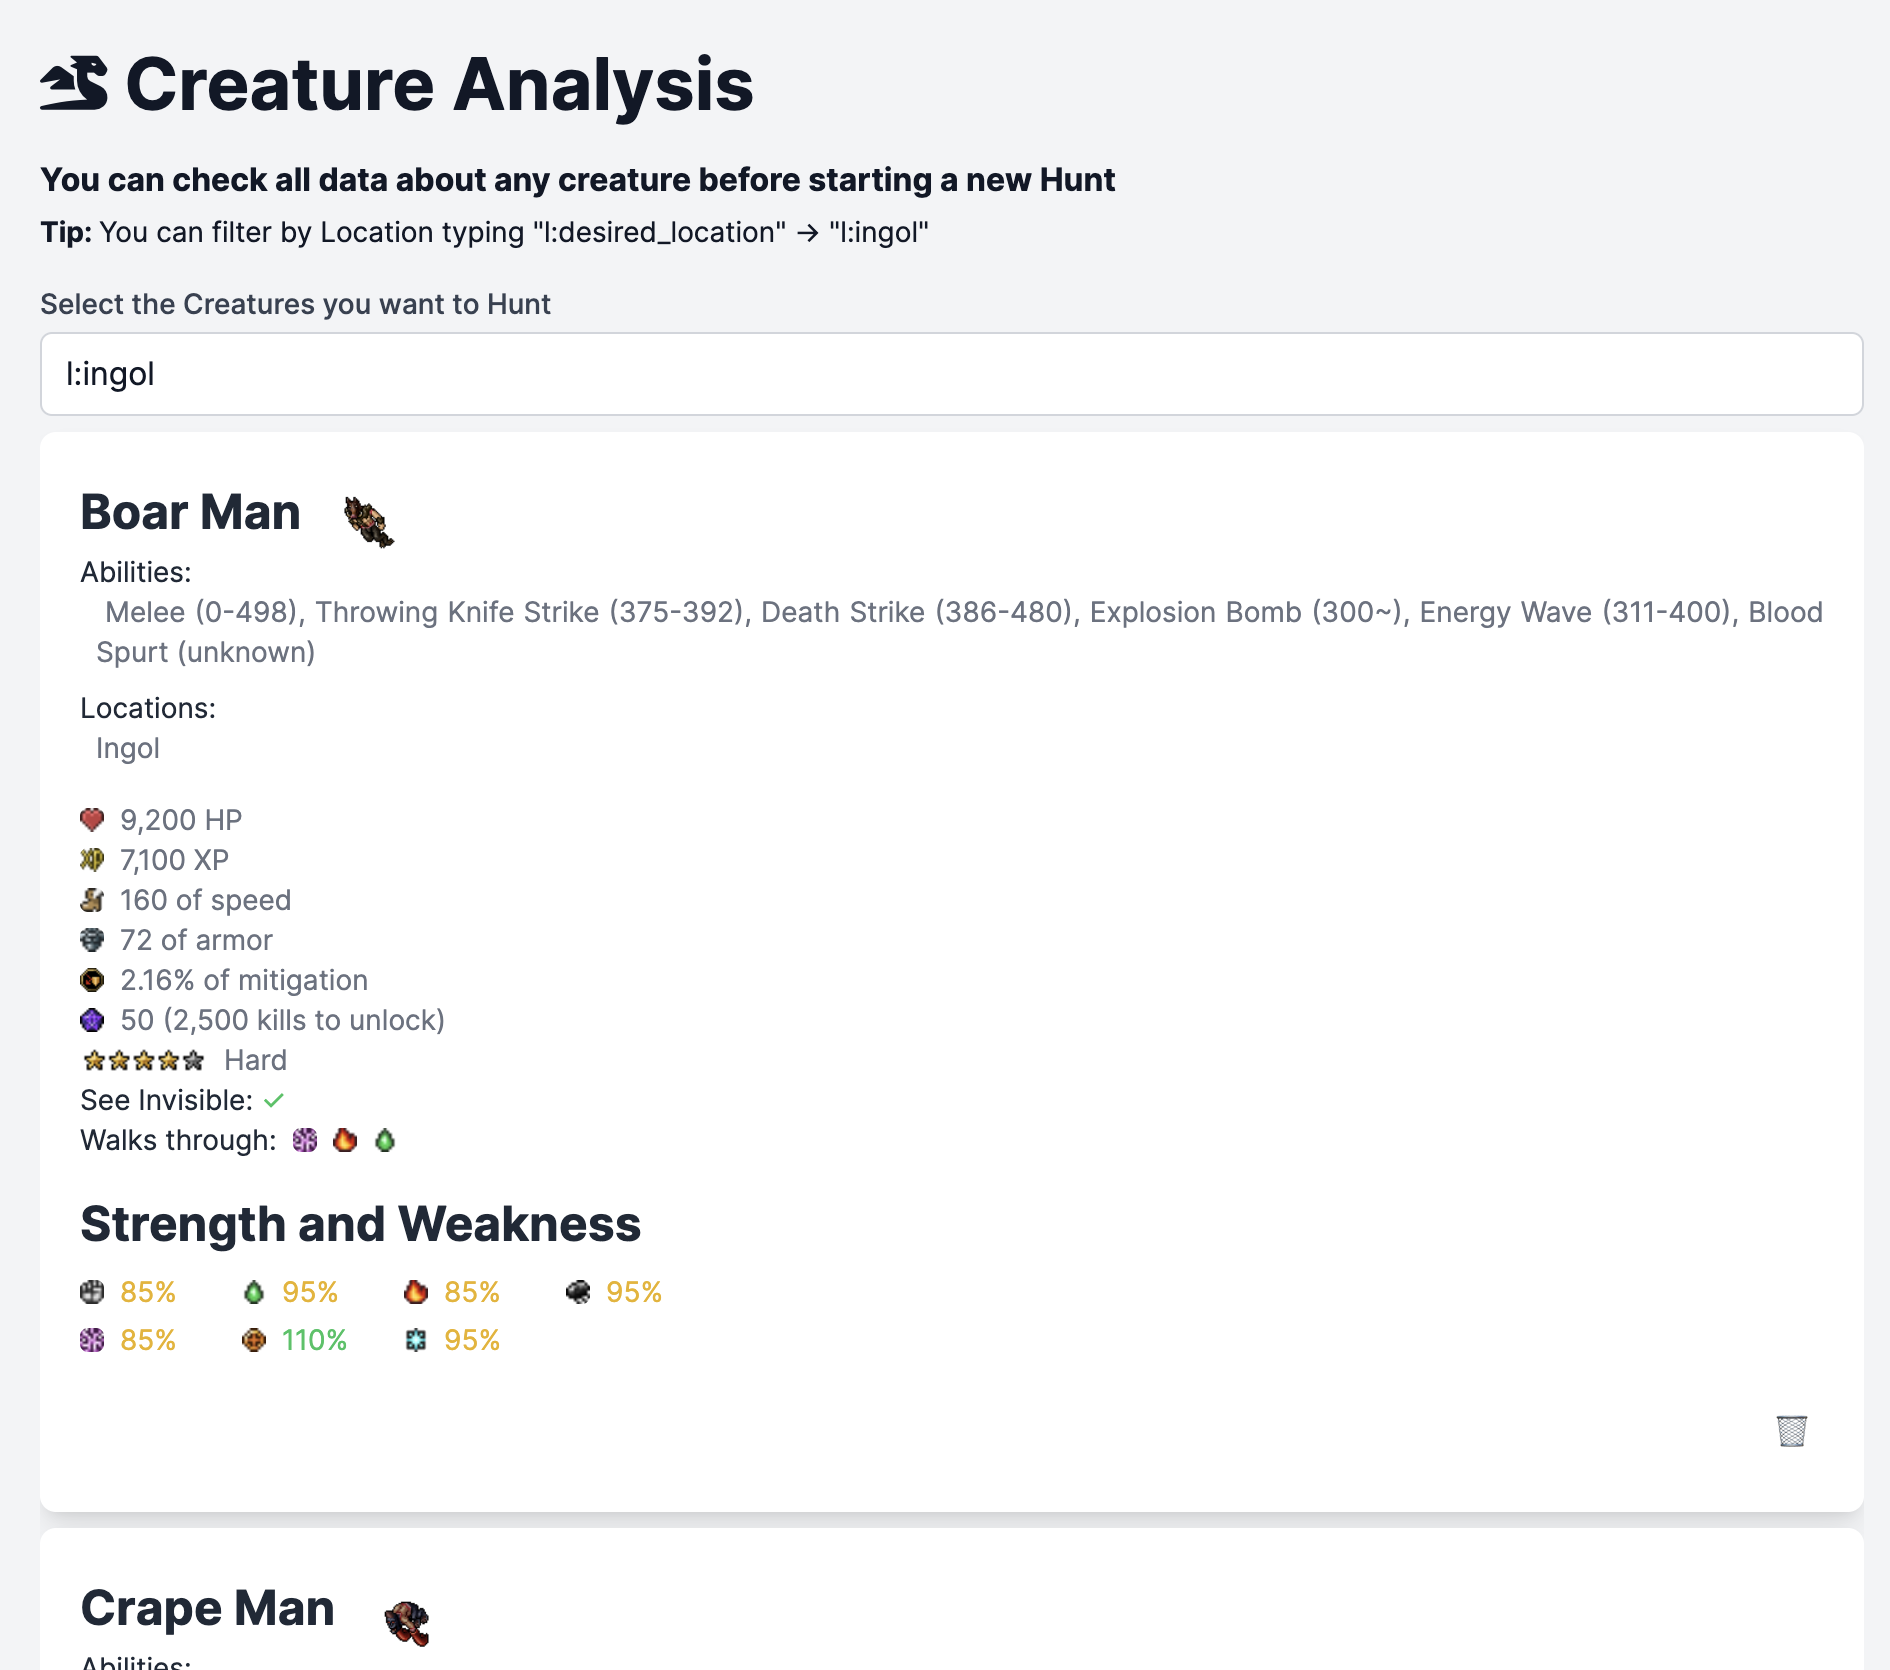The image size is (1890, 1670).
Task: Click the Crape Man heading
Action: pyautogui.click(x=208, y=1608)
